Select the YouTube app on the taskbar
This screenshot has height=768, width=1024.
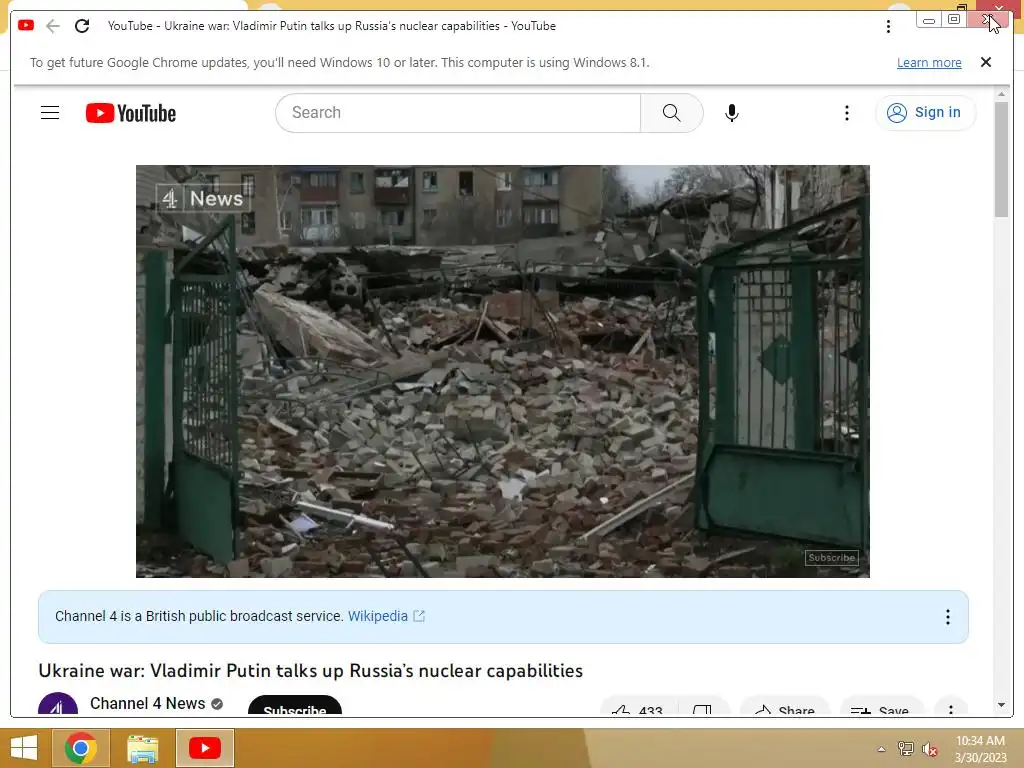coord(204,748)
